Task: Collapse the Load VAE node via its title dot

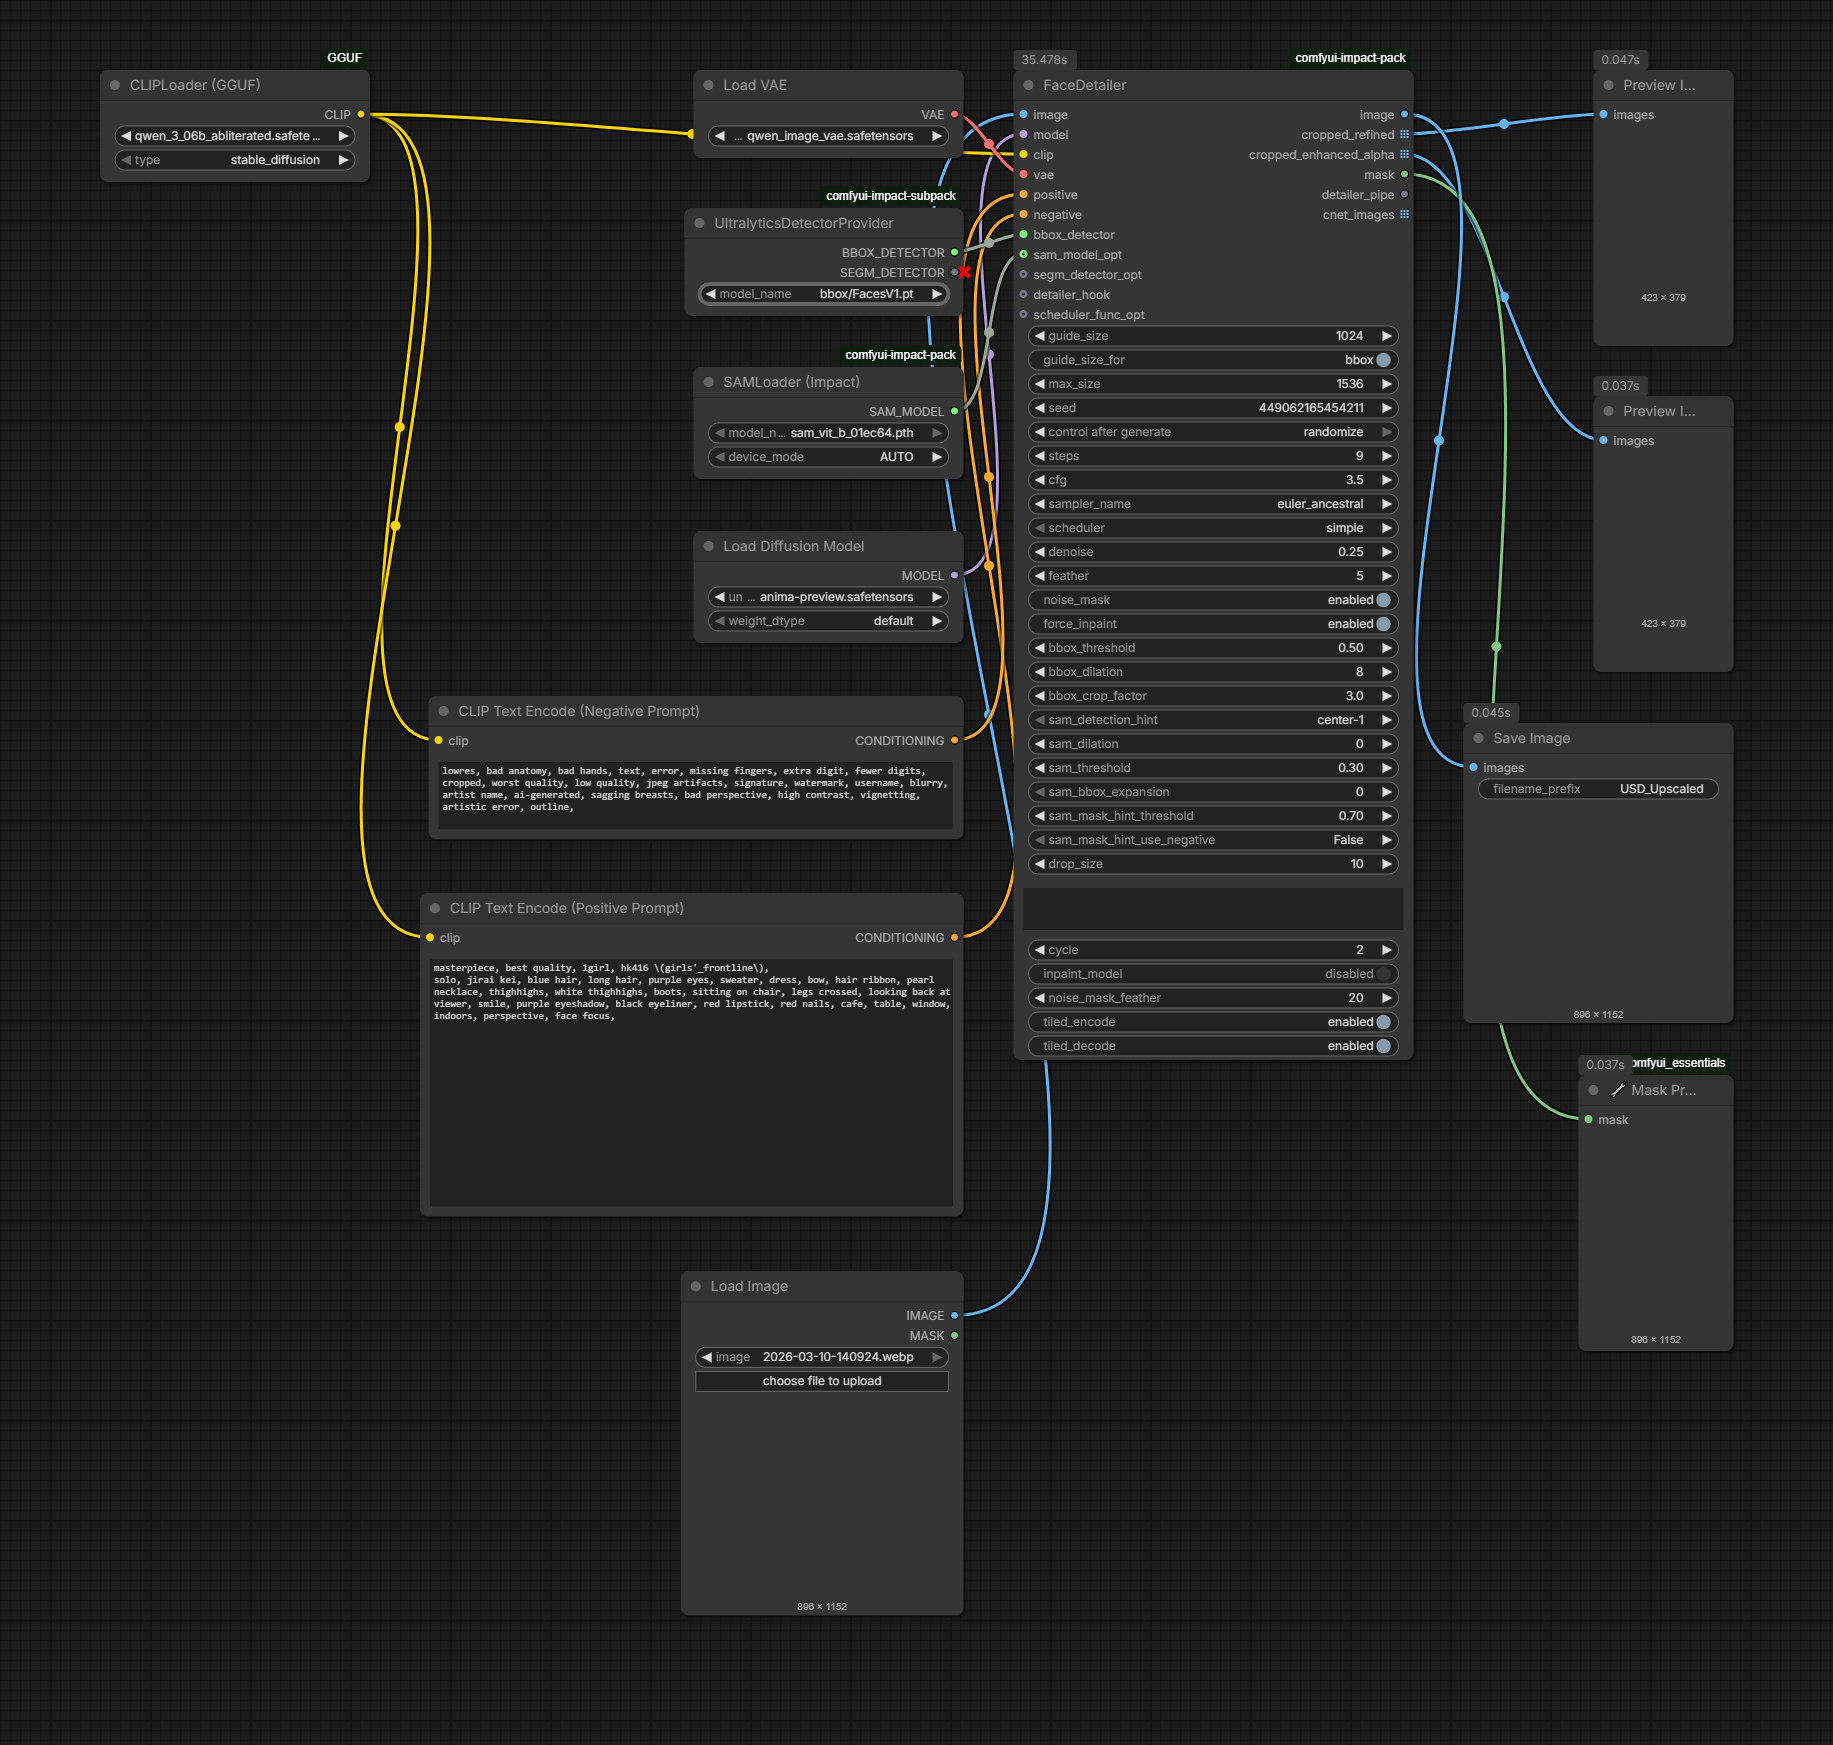Action: (x=708, y=86)
